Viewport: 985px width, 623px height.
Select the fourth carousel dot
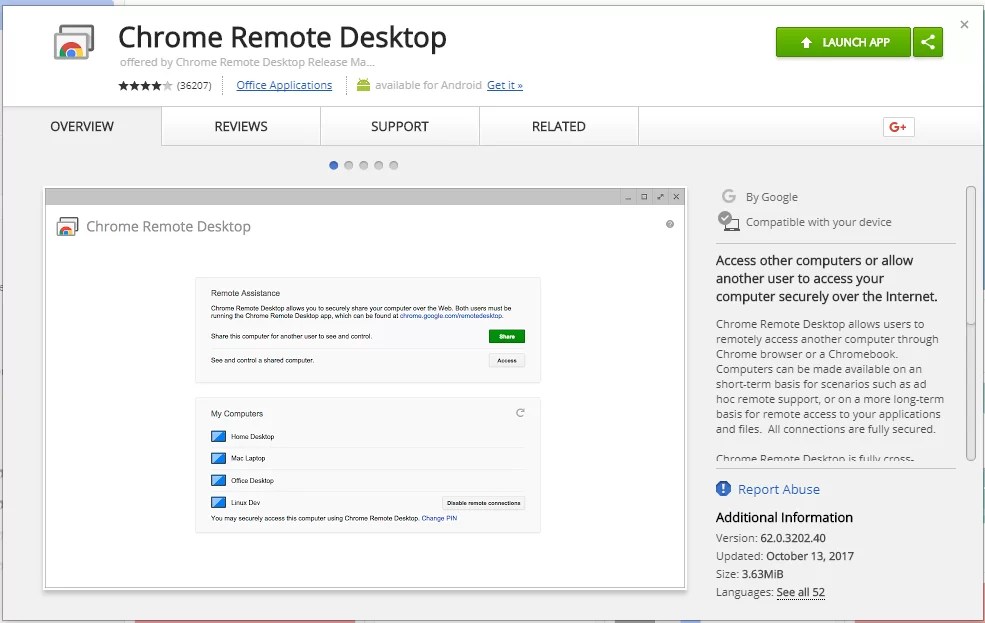click(378, 165)
